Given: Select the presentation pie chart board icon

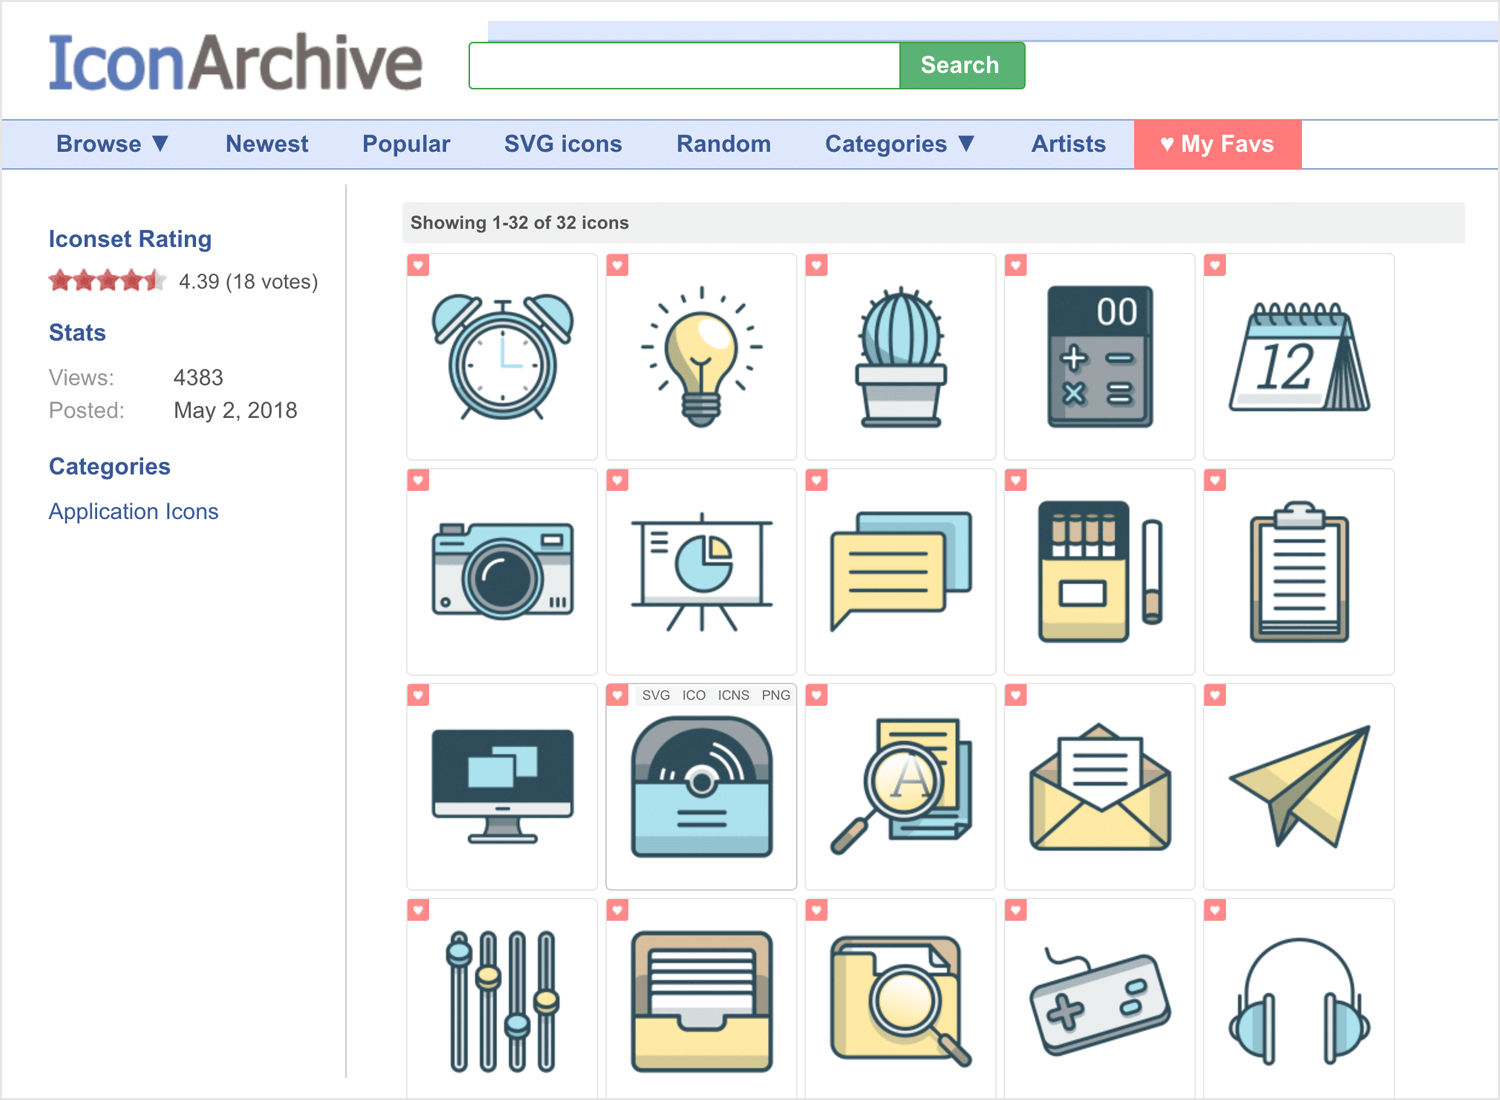Looking at the screenshot, I should 701,571.
